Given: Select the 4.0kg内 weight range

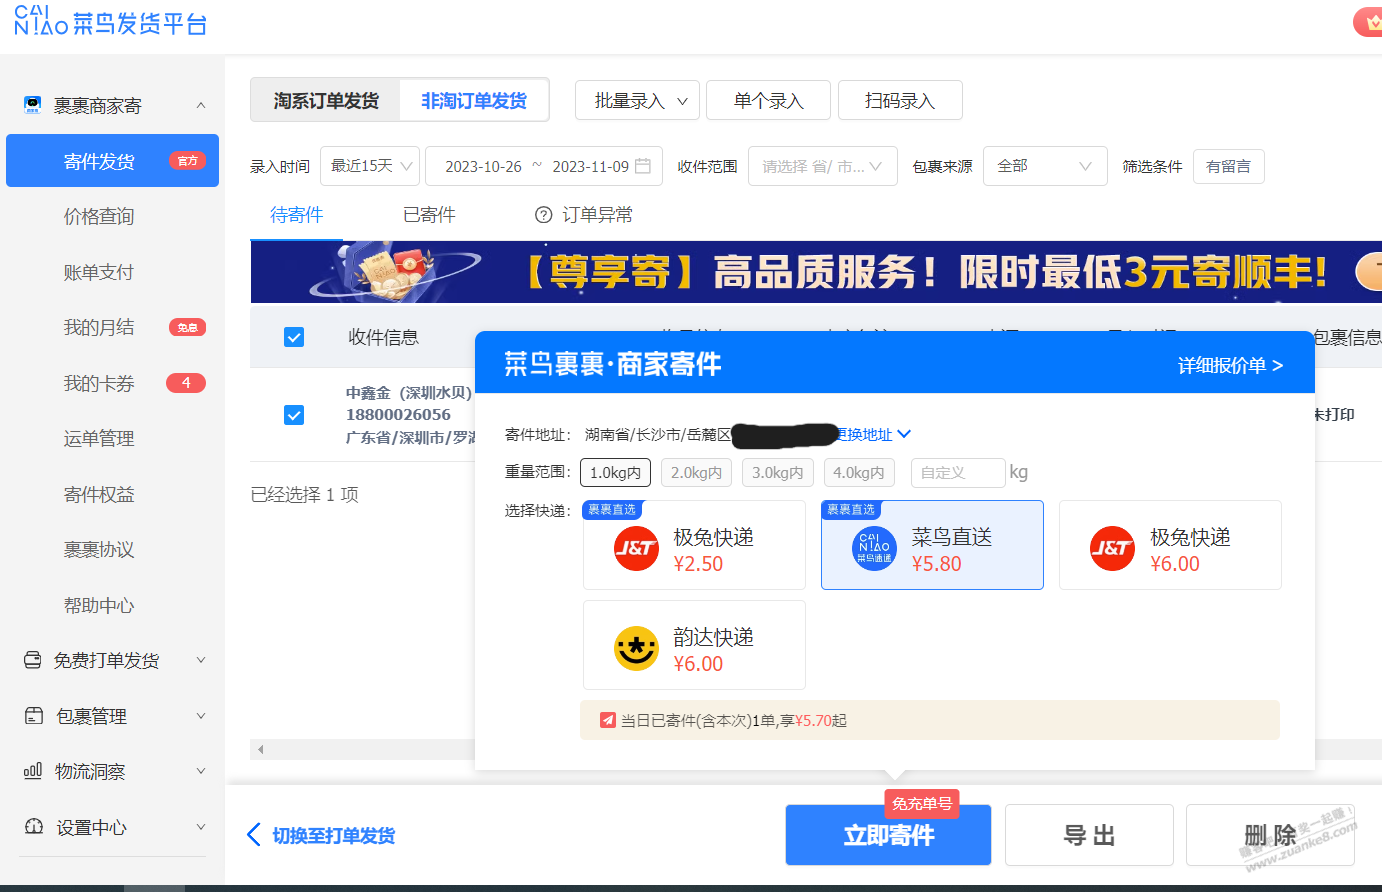Looking at the screenshot, I should click(x=859, y=473).
